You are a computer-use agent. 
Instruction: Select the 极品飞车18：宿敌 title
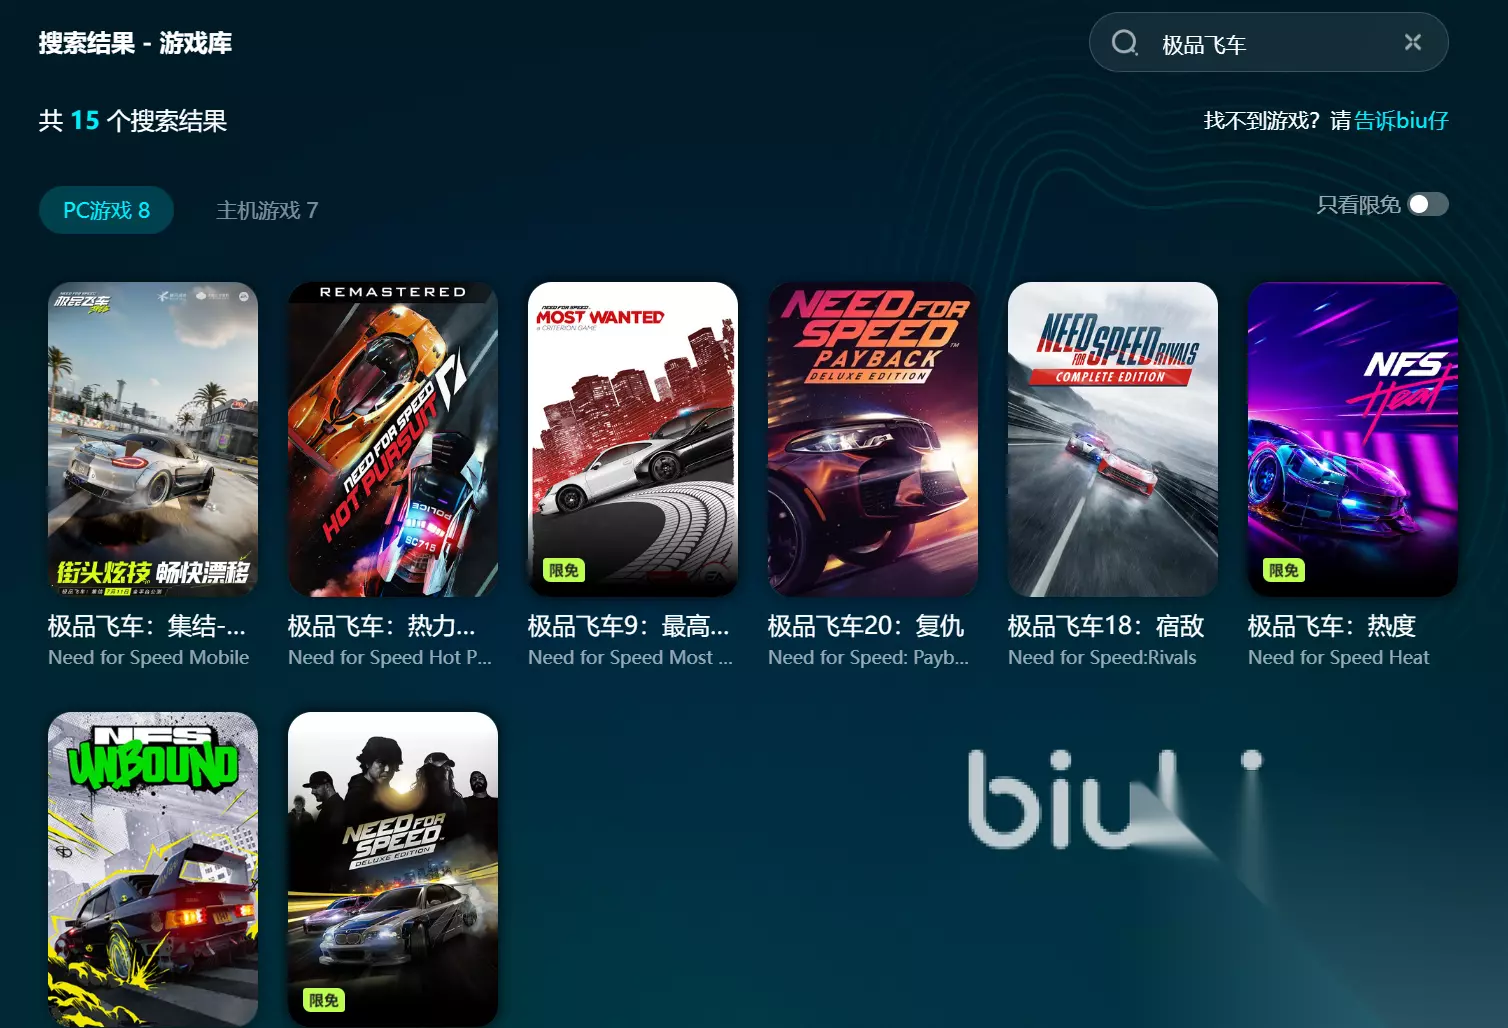(x=1106, y=626)
